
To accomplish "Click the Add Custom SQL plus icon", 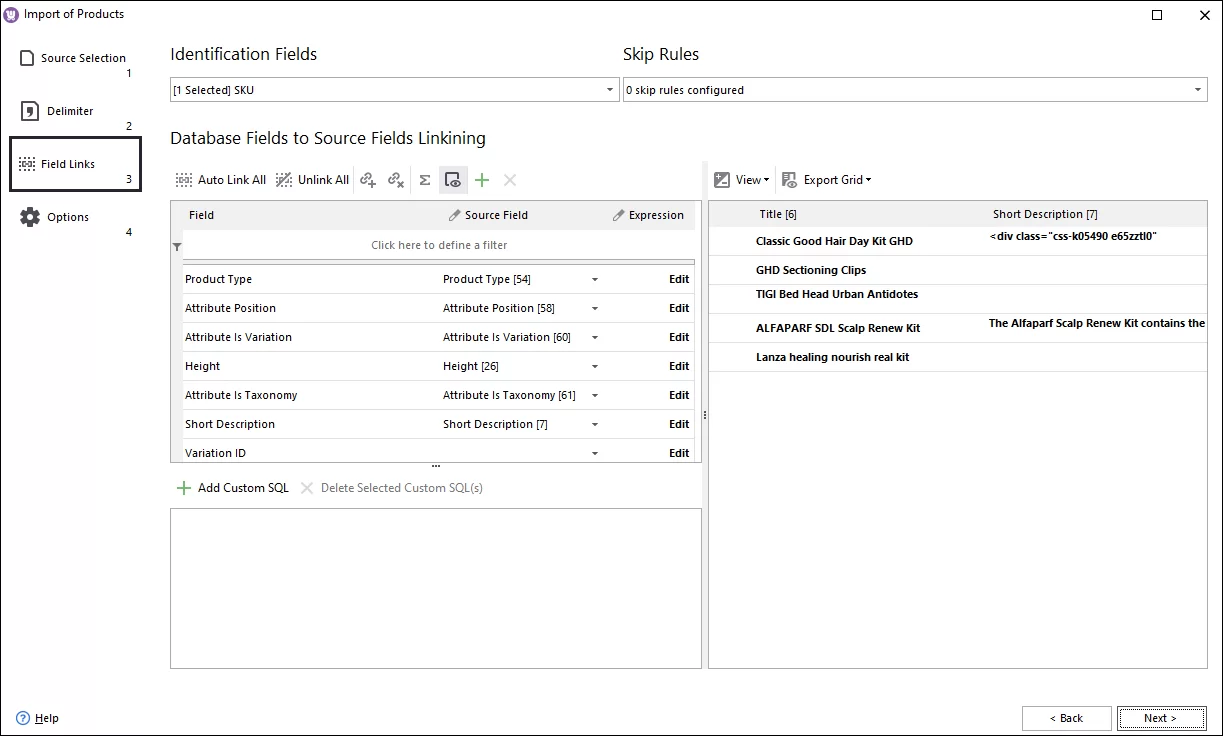I will point(184,487).
